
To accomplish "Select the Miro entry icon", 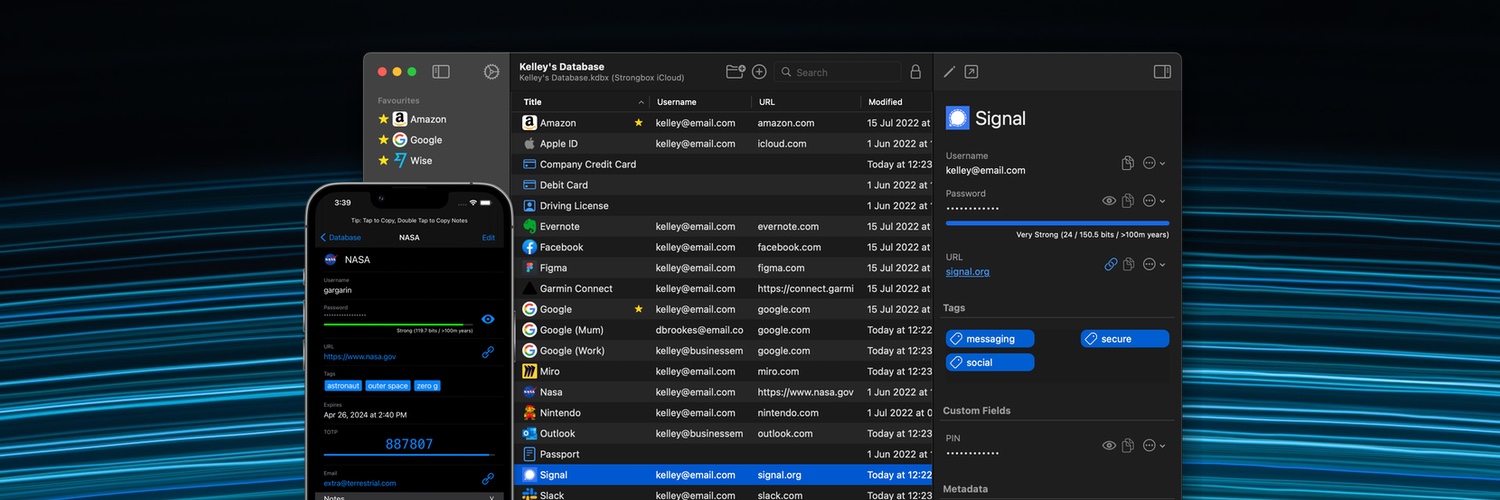I will point(530,371).
